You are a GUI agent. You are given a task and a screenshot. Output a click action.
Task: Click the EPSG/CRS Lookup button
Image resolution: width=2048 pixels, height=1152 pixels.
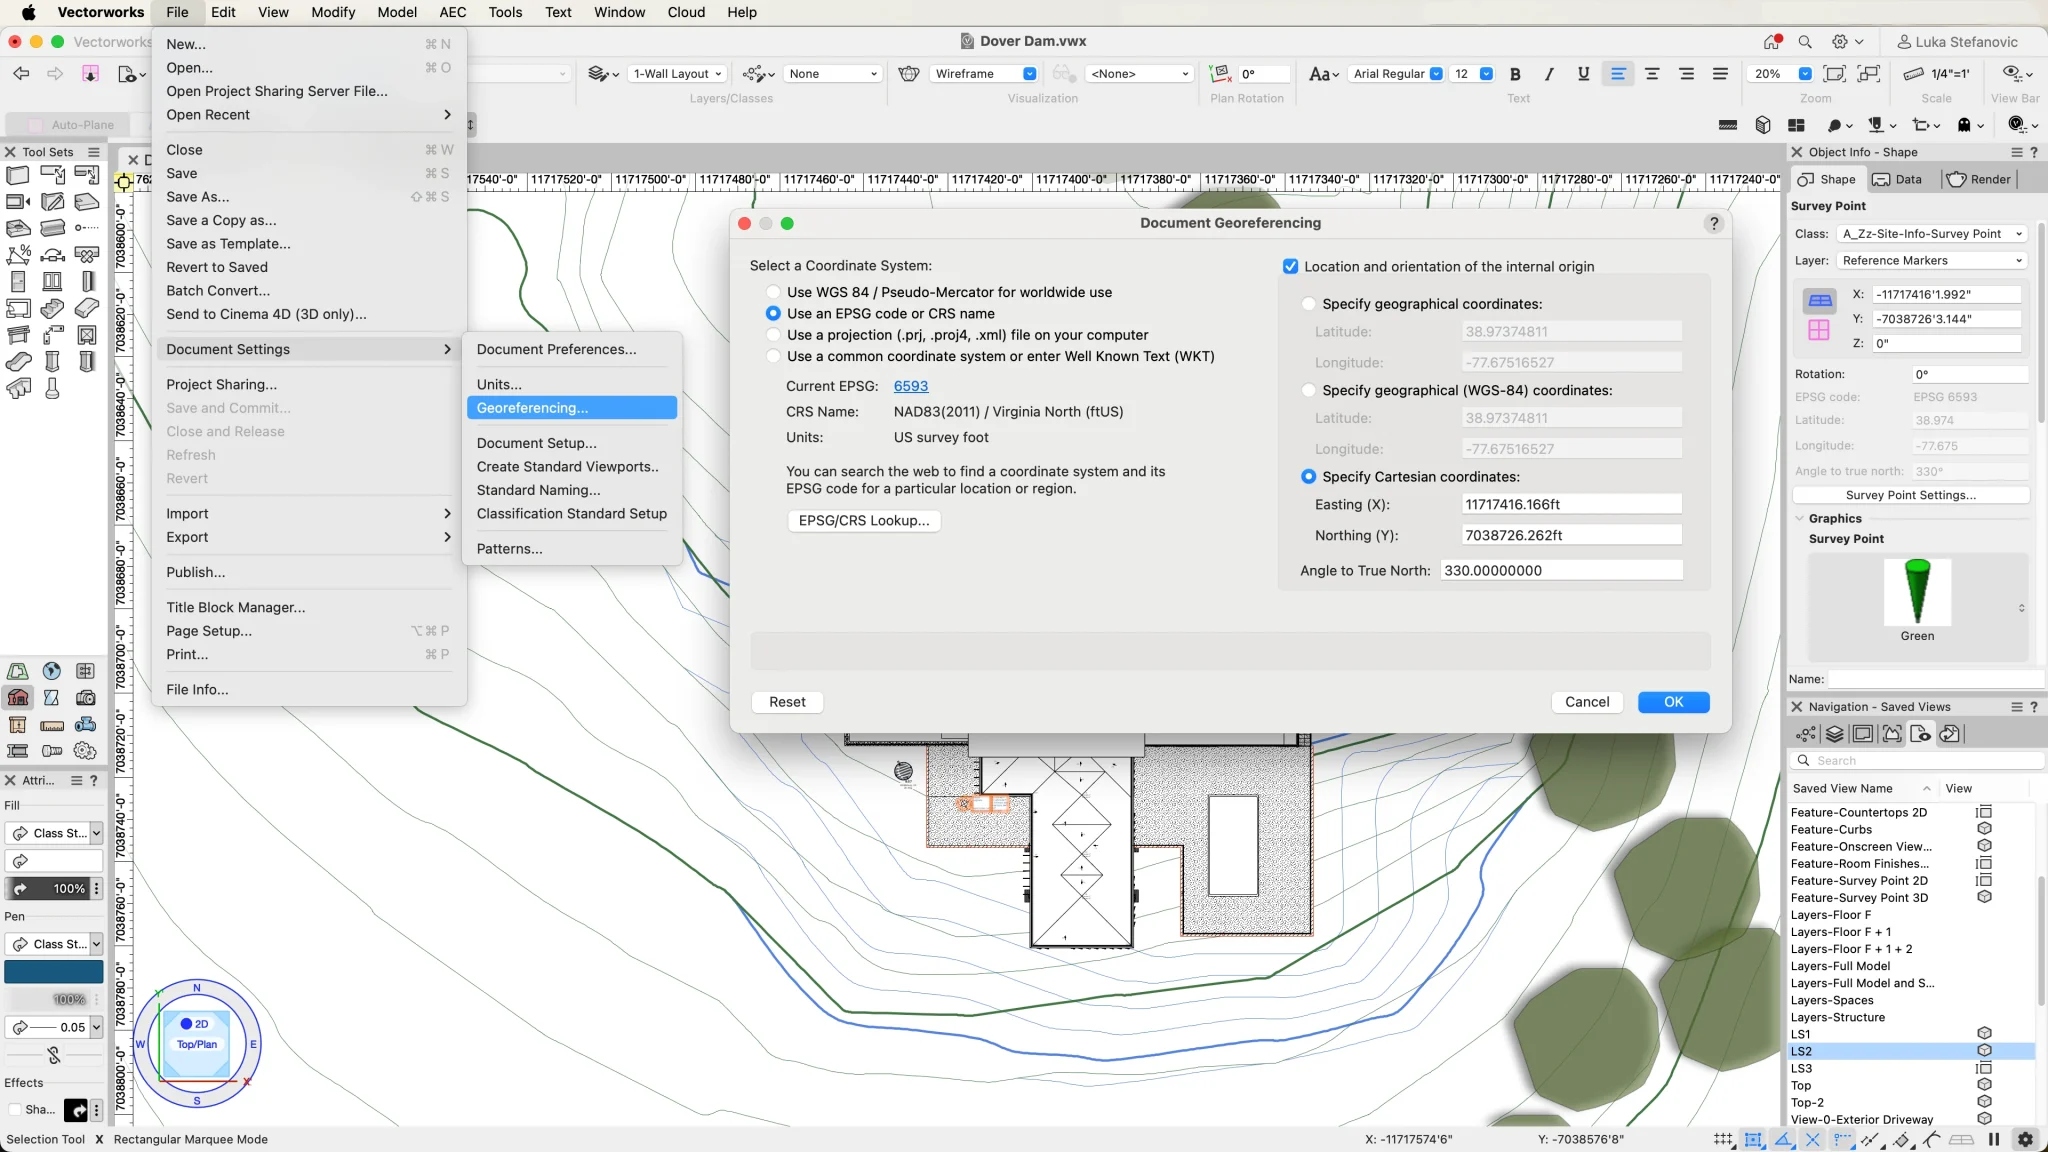coord(863,521)
